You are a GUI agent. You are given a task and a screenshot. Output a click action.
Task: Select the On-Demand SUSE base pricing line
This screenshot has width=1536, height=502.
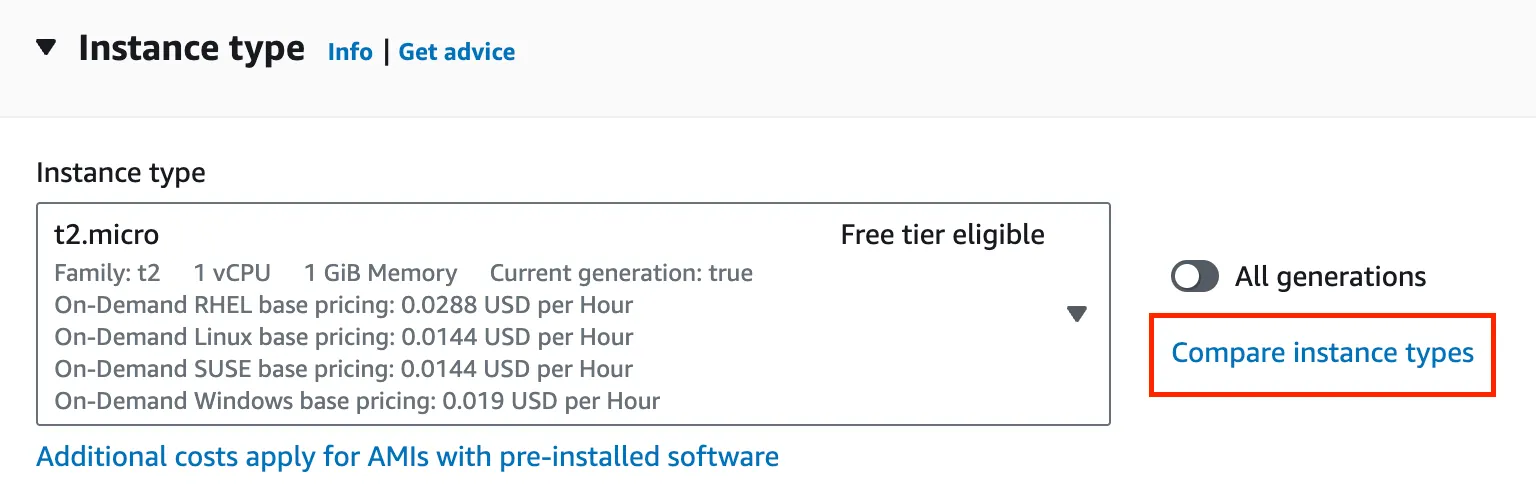click(x=344, y=369)
